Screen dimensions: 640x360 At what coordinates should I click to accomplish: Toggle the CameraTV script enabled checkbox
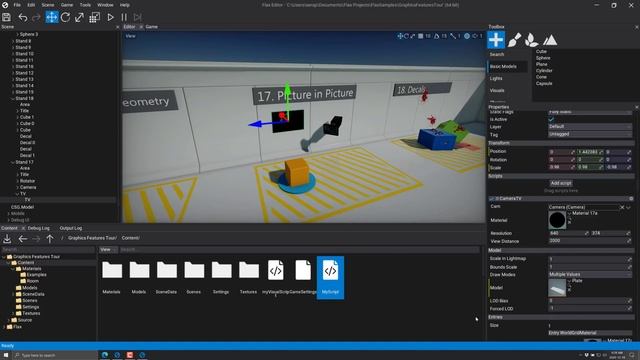coord(492,198)
